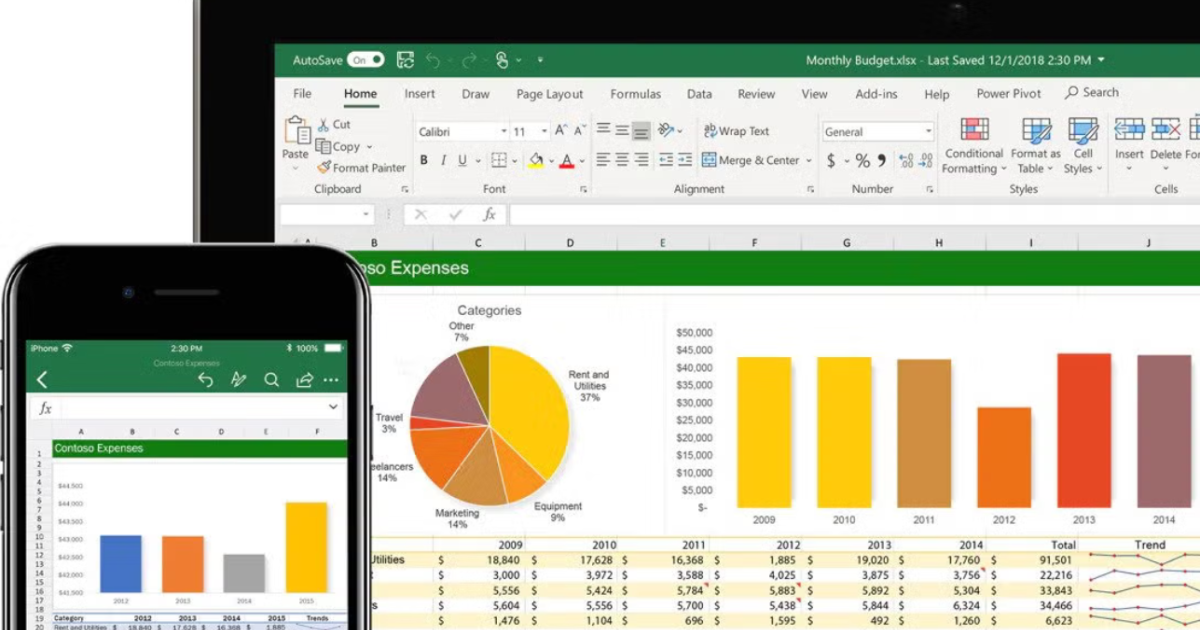The width and height of the screenshot is (1200, 630).
Task: Open the Name Box dropdown arrow
Action: pyautogui.click(x=365, y=215)
